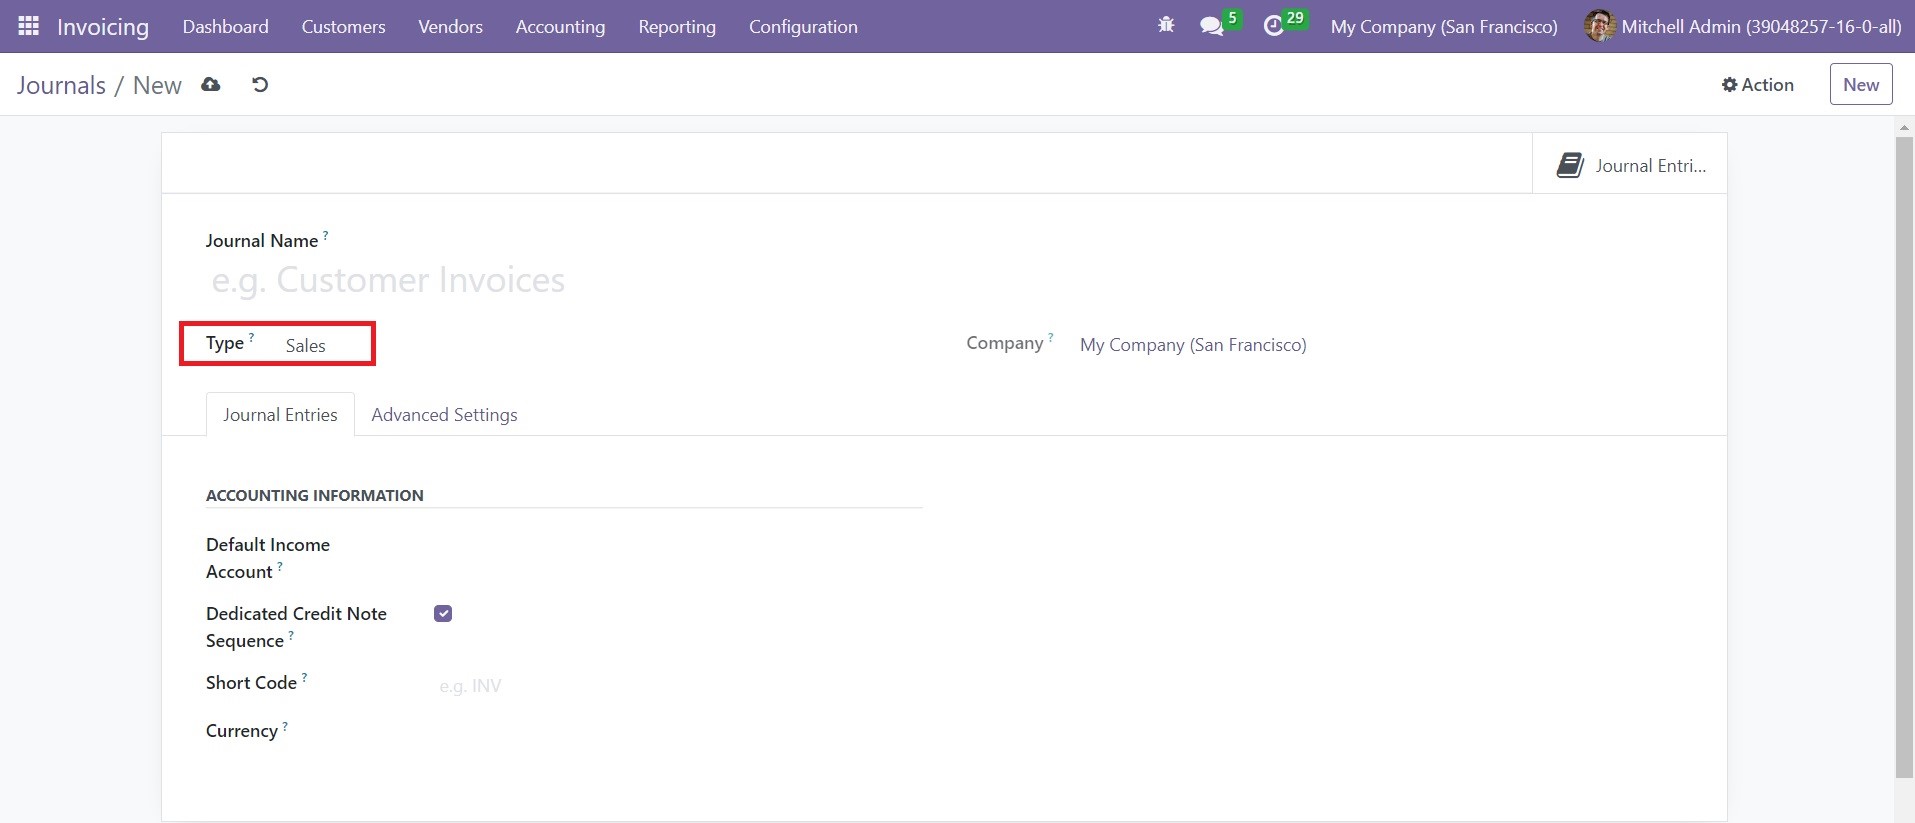
Task: Open the activities clock icon
Action: point(1273,26)
